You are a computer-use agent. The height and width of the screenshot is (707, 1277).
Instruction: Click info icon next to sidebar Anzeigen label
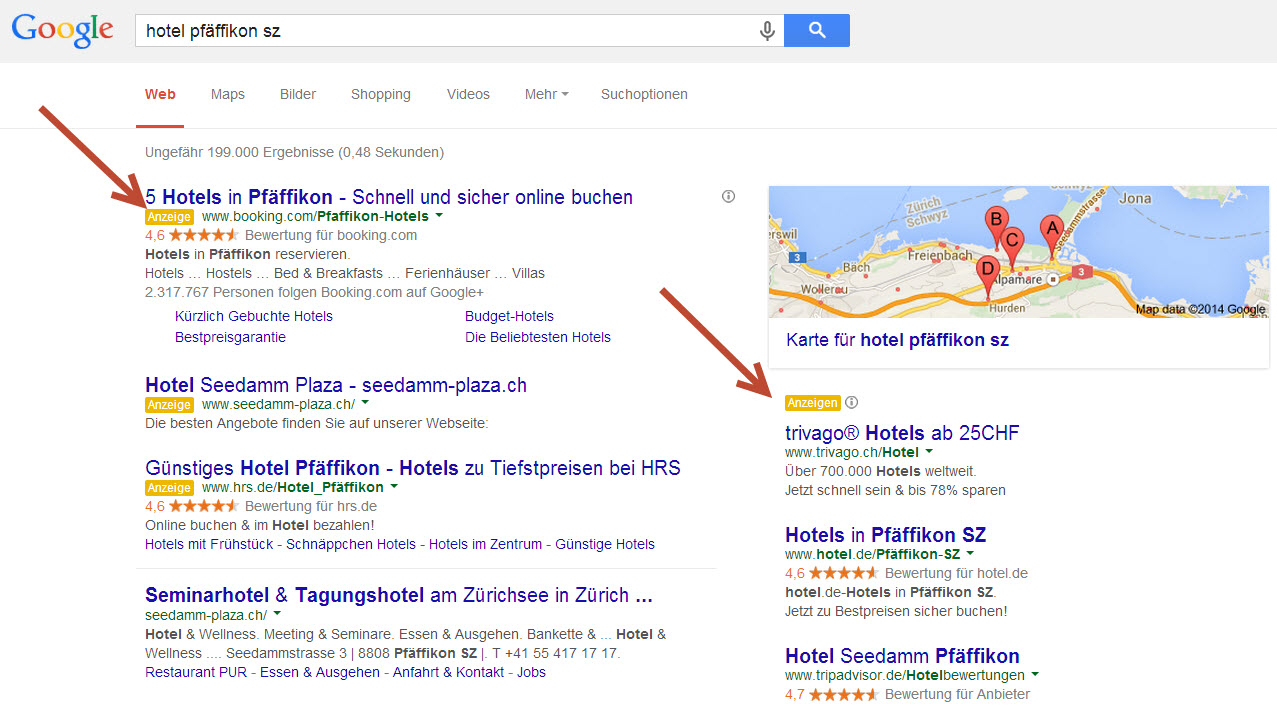[x=852, y=403]
